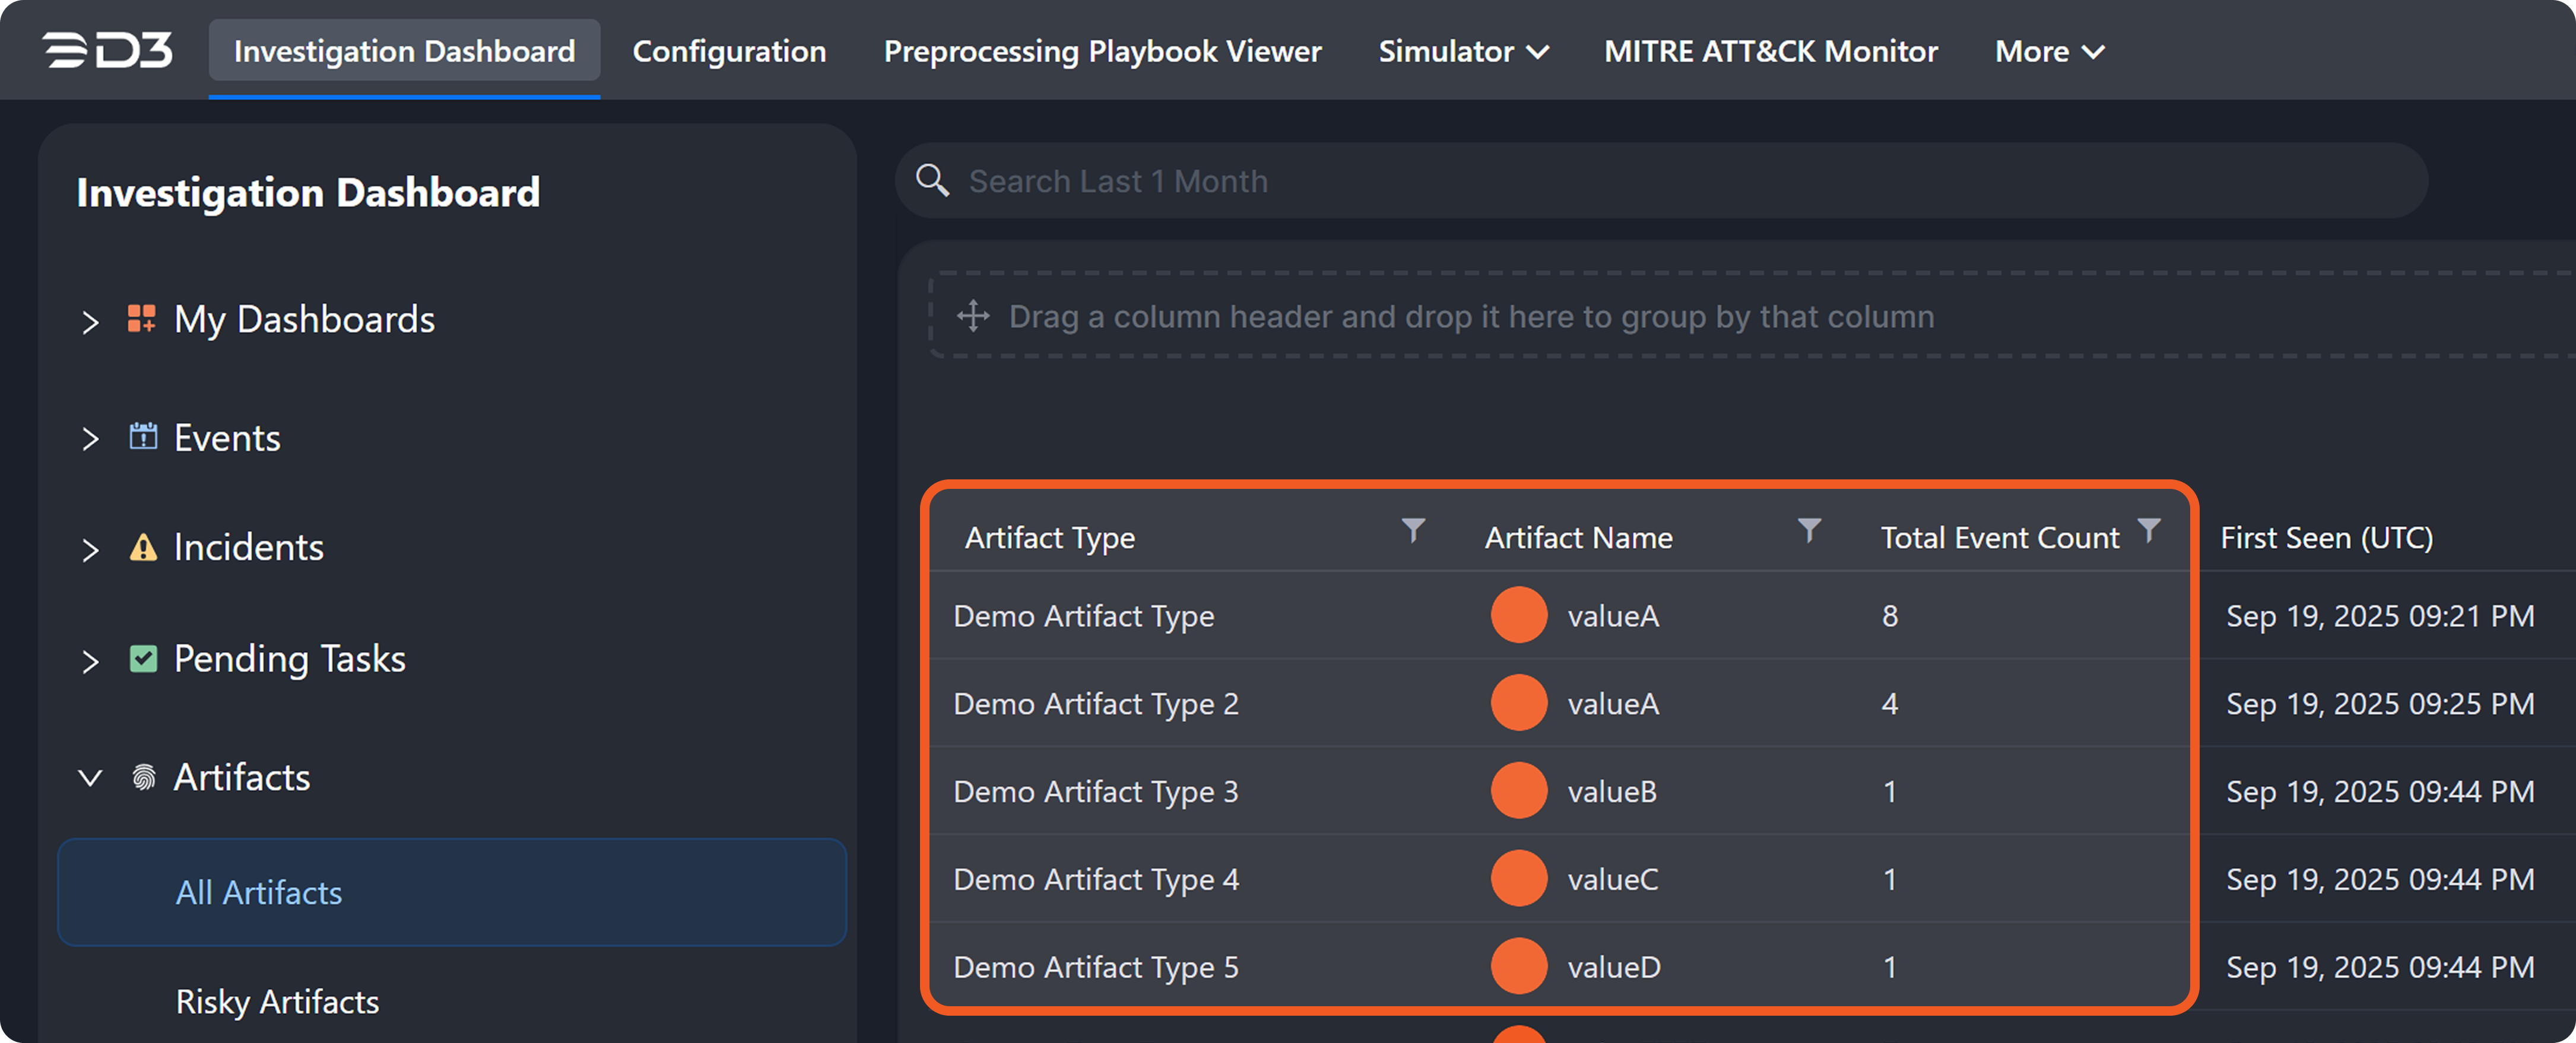Screen dimensions: 2576x1043
Task: Click the My Dashboards grid icon
Action: point(142,319)
